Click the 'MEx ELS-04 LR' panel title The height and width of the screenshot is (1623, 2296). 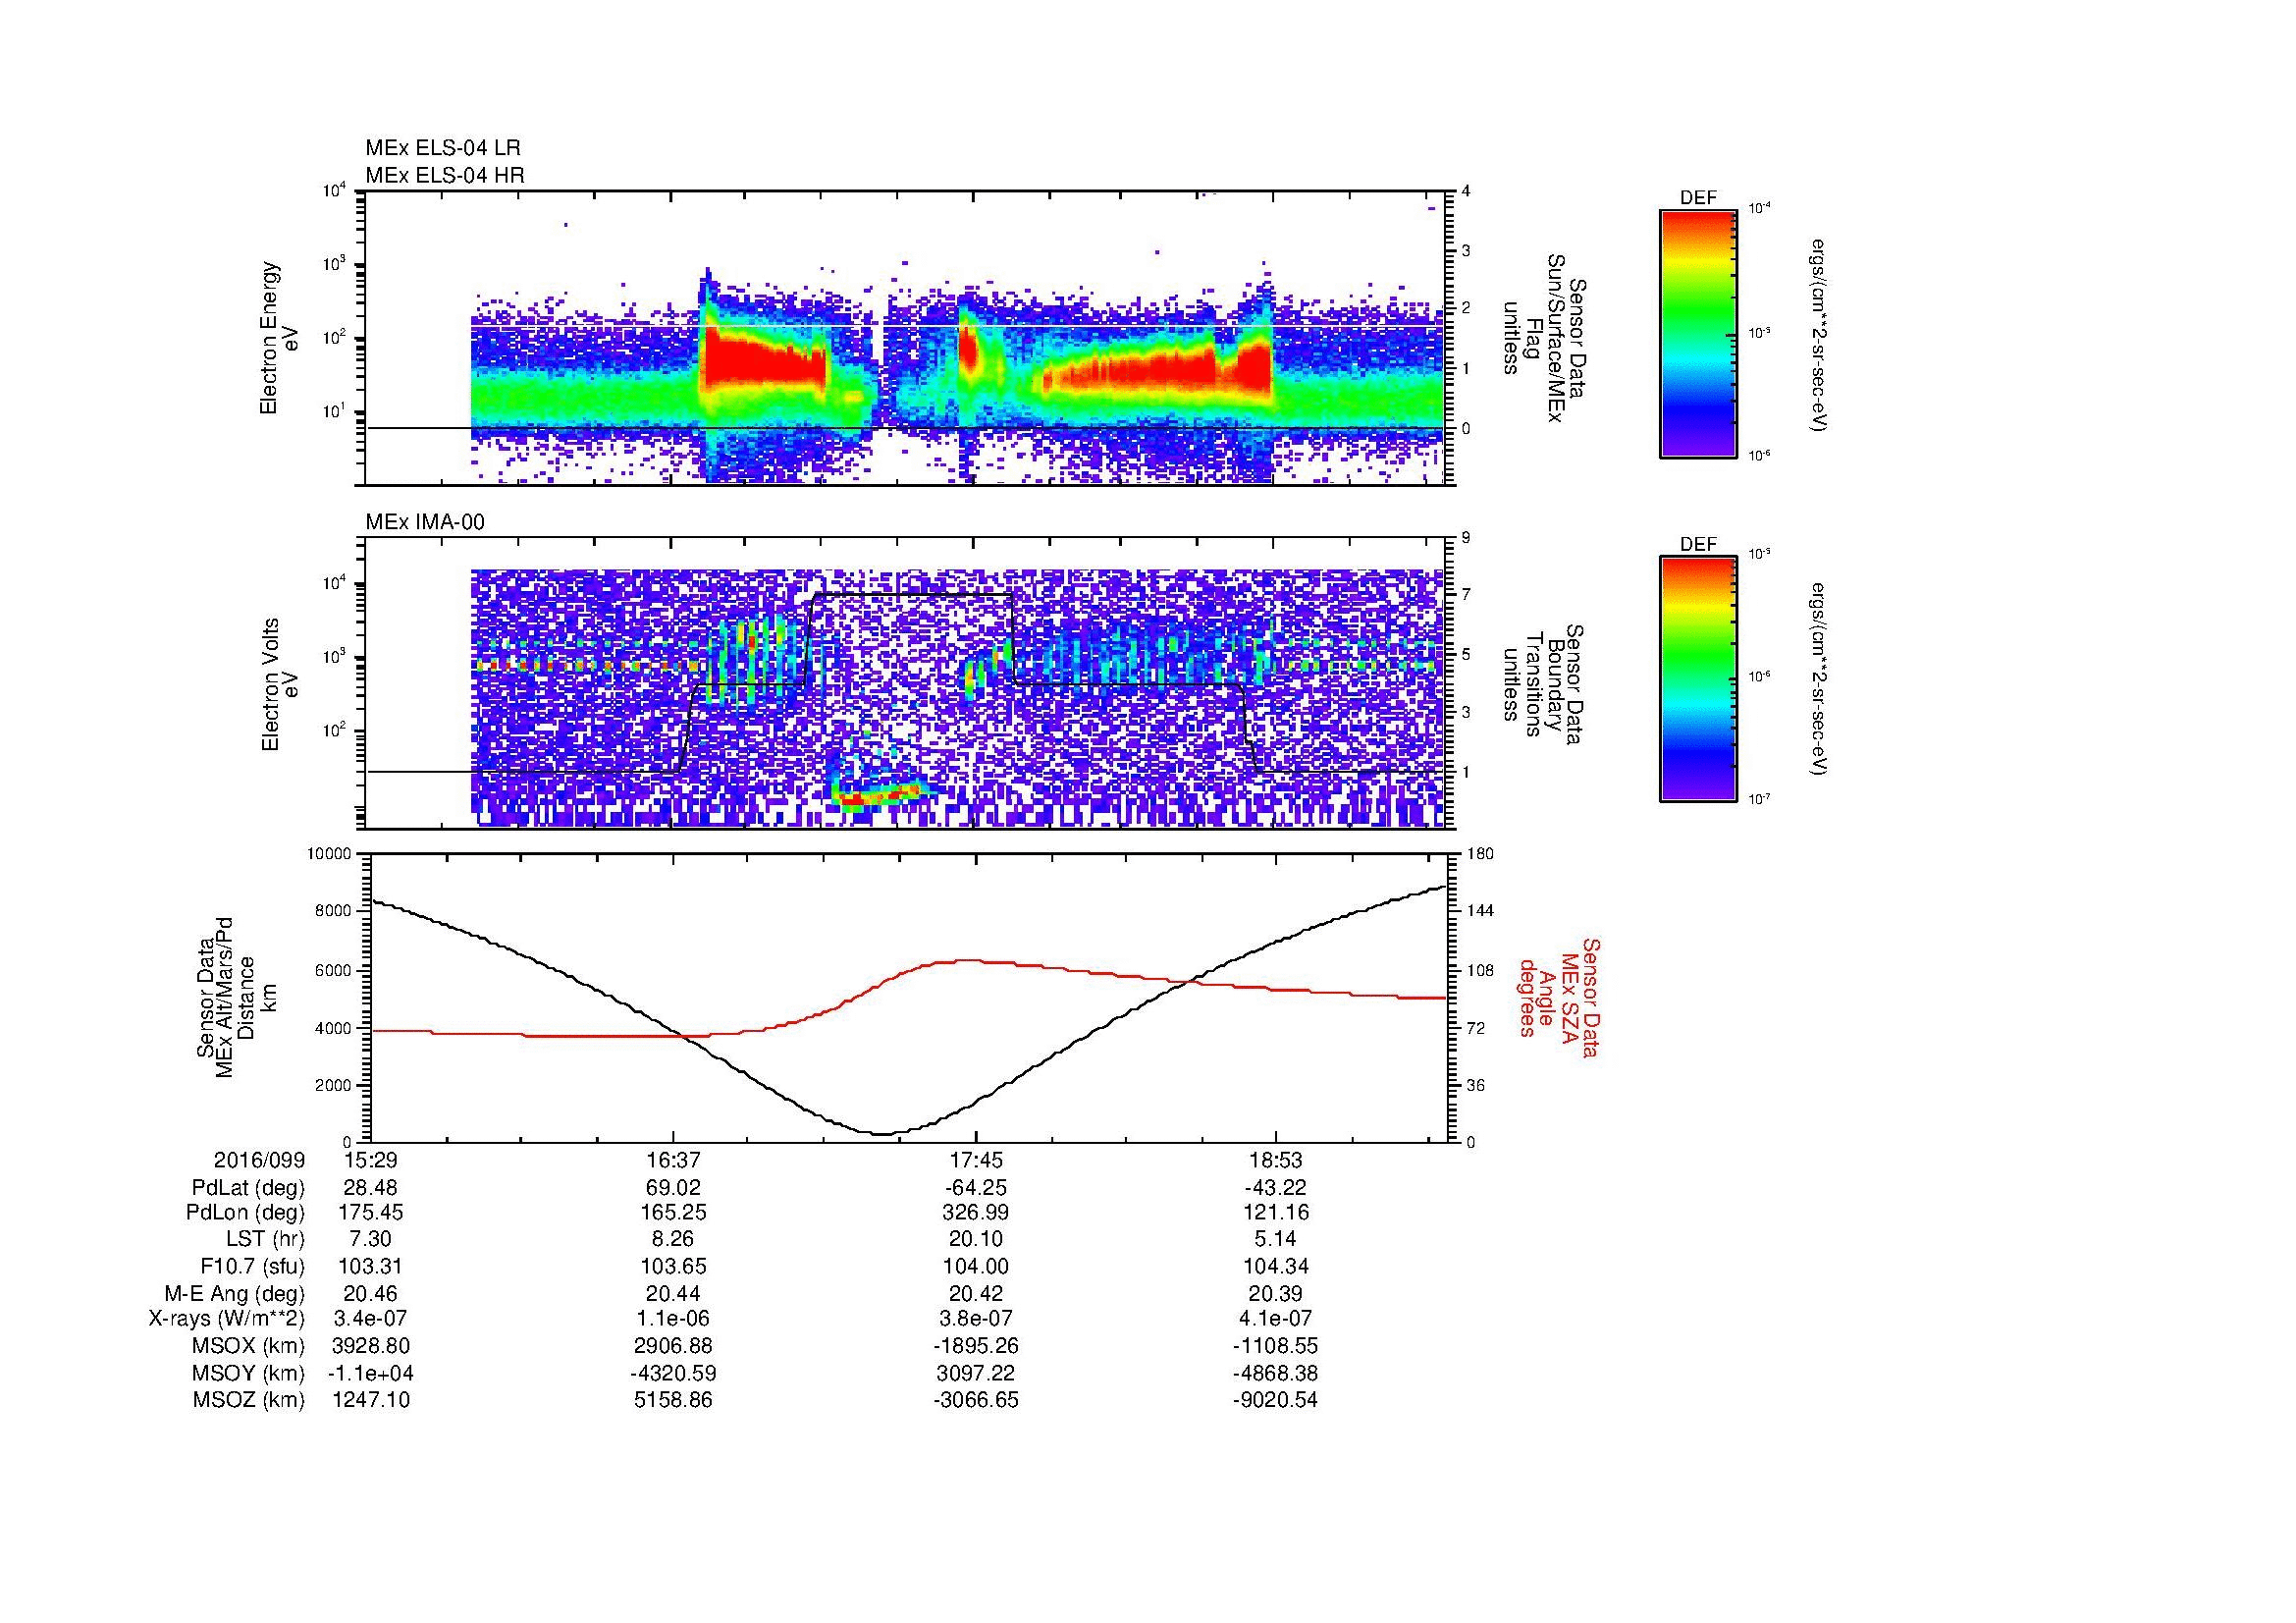click(443, 148)
